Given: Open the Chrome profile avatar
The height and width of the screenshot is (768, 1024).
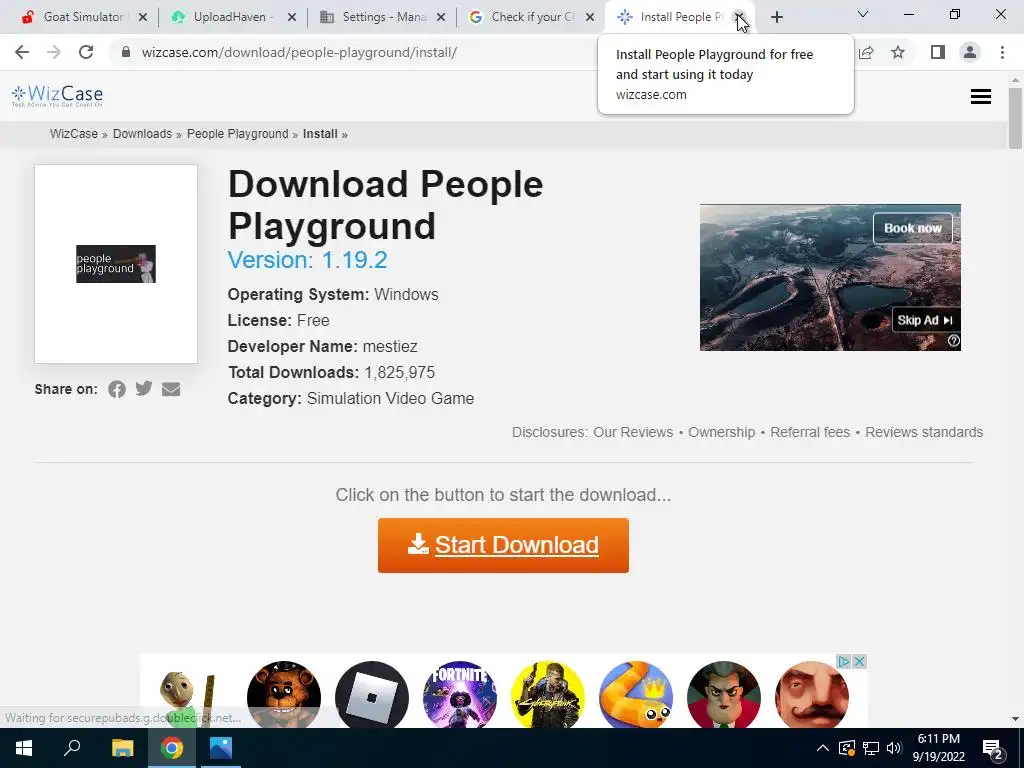Looking at the screenshot, I should coord(970,52).
